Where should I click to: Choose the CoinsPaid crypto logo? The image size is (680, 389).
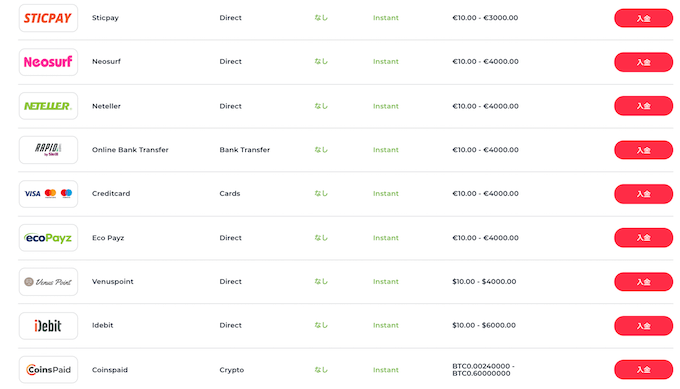[x=48, y=369]
